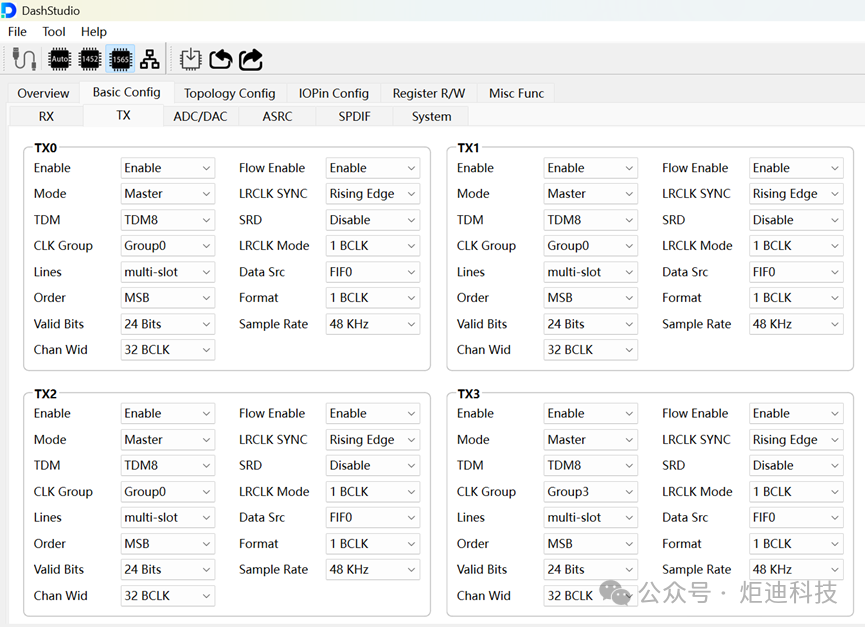The width and height of the screenshot is (865, 627).
Task: Switch to the ADC/DAC sub-tab
Action: point(200,117)
